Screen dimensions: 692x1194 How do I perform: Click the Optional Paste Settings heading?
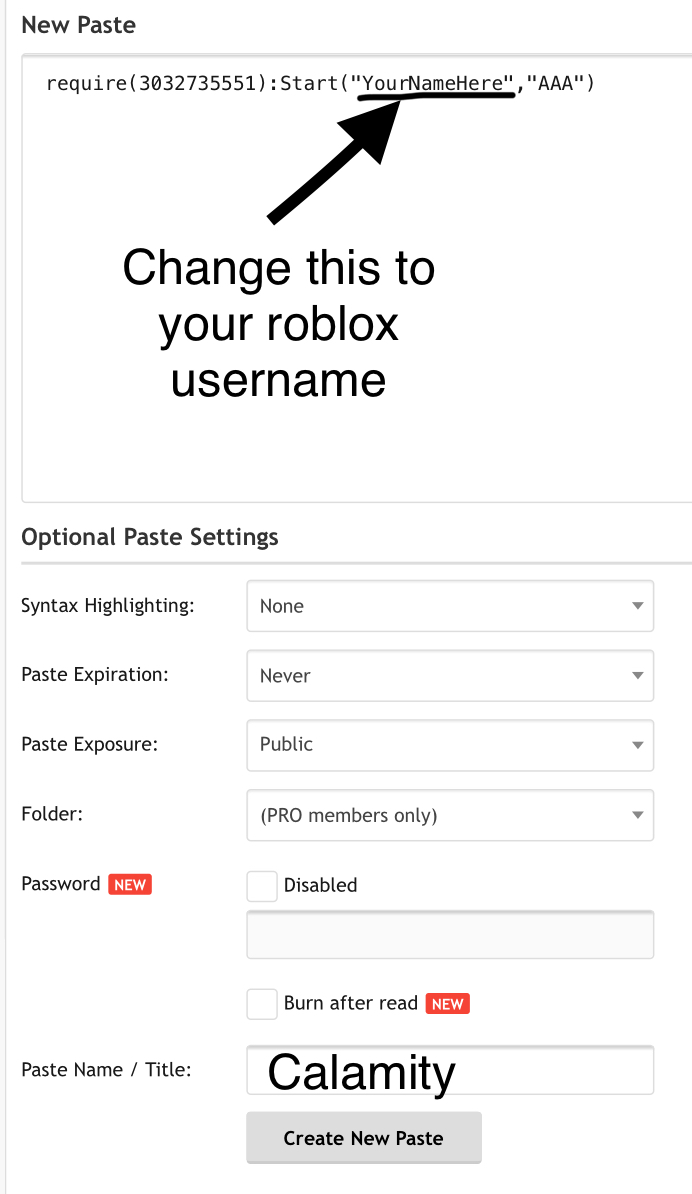tap(150, 537)
